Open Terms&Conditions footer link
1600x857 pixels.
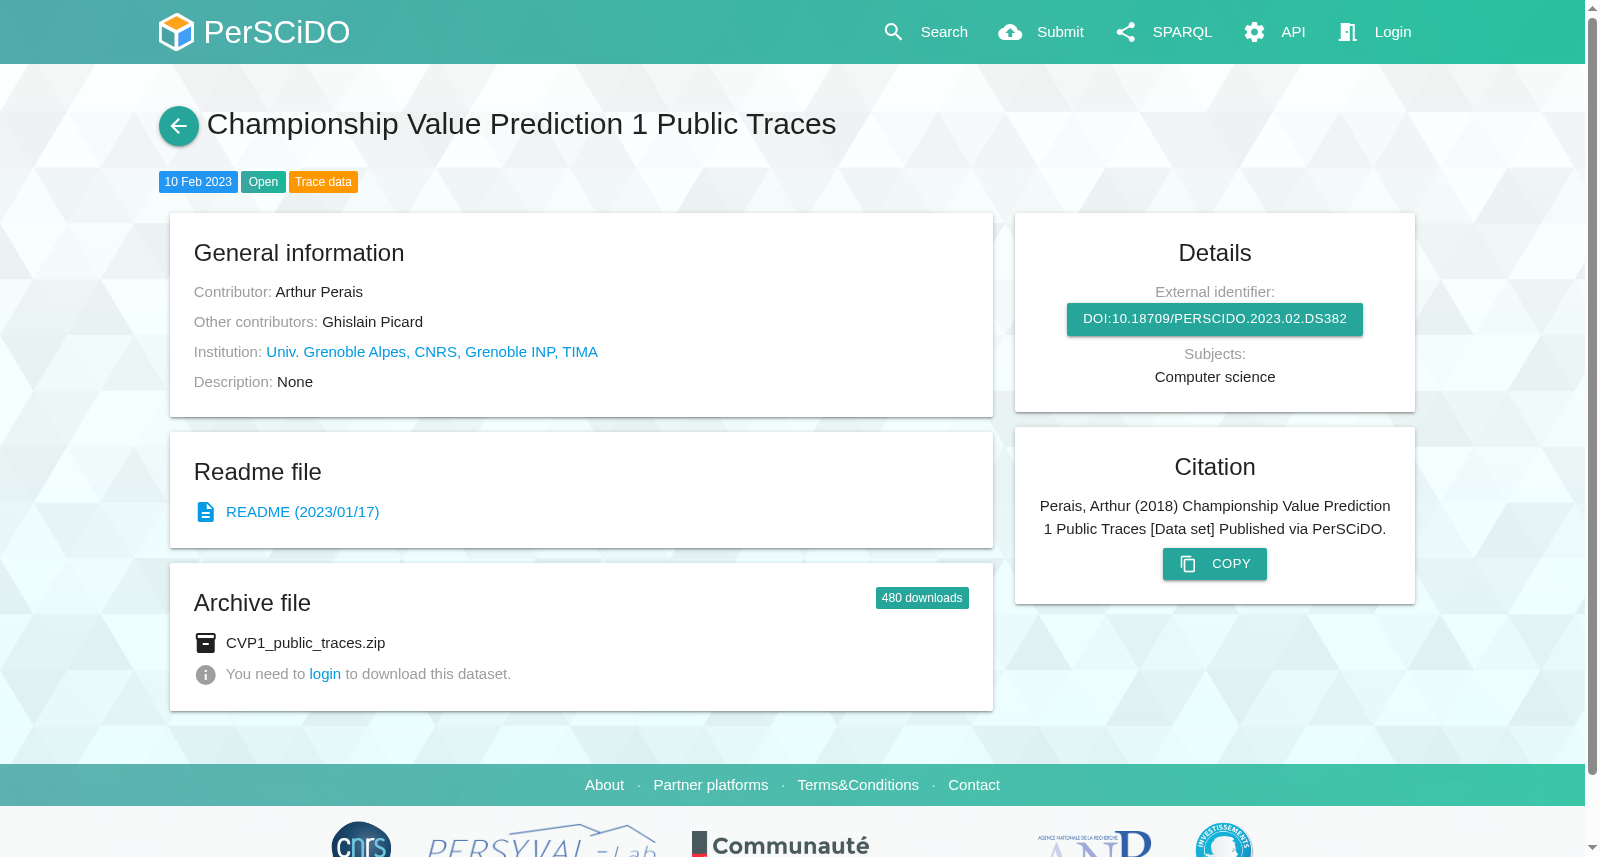pyautogui.click(x=858, y=785)
